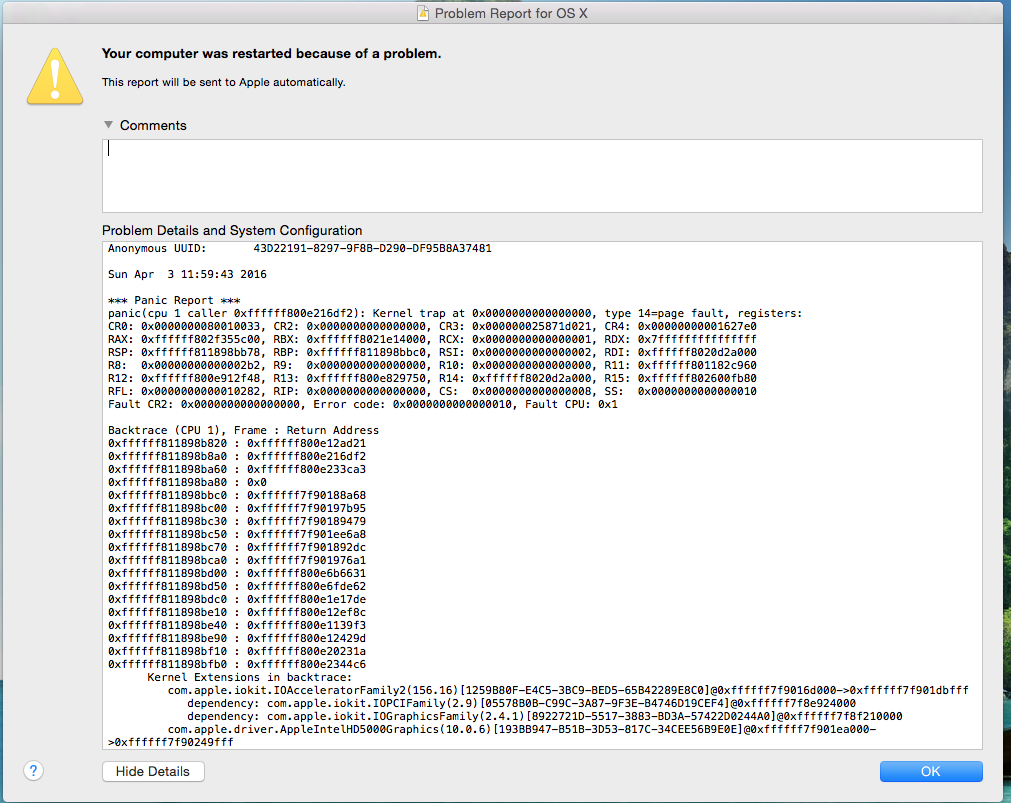Click the RFL registers line
This screenshot has height=803, width=1011.
(432, 392)
